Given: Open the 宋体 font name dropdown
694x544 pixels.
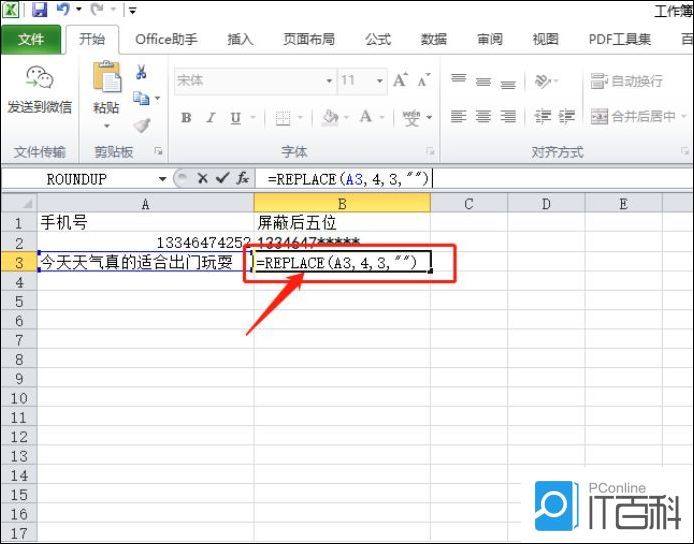Looking at the screenshot, I should point(329,81).
